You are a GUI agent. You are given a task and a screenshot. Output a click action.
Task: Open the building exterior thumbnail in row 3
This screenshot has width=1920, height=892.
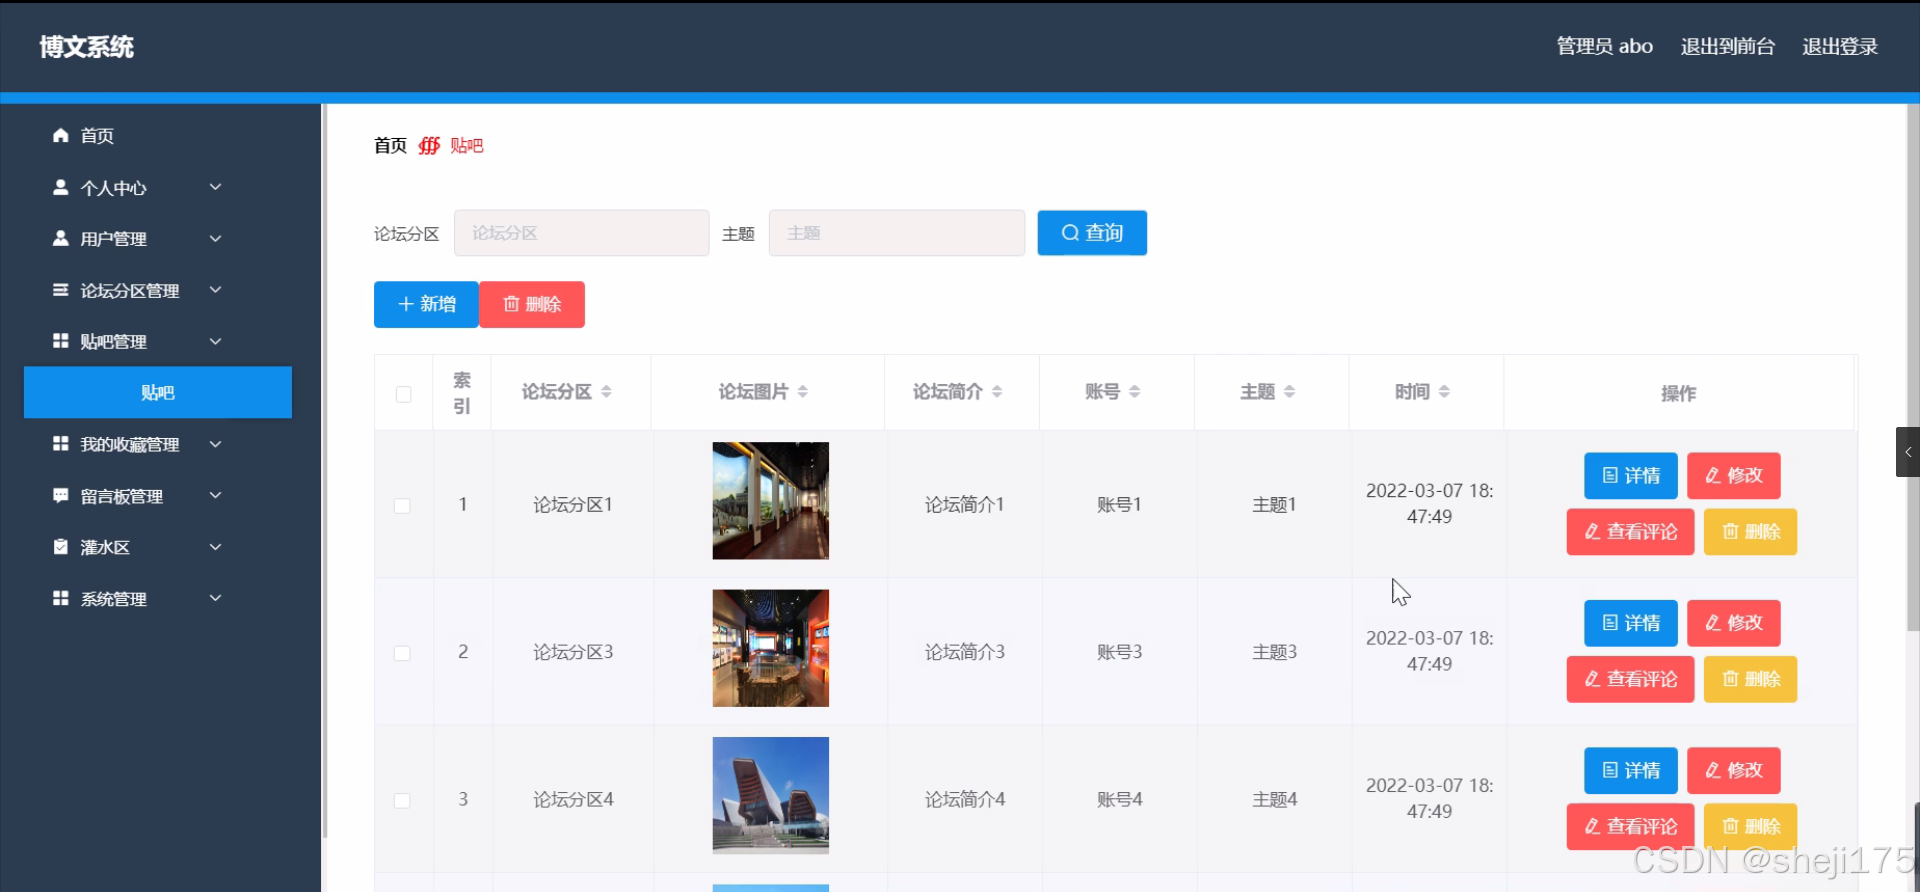point(771,796)
